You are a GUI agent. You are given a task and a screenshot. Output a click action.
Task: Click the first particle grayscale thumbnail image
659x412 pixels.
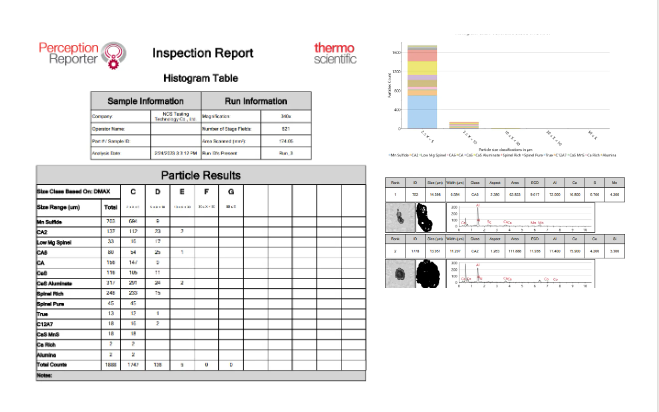point(401,215)
